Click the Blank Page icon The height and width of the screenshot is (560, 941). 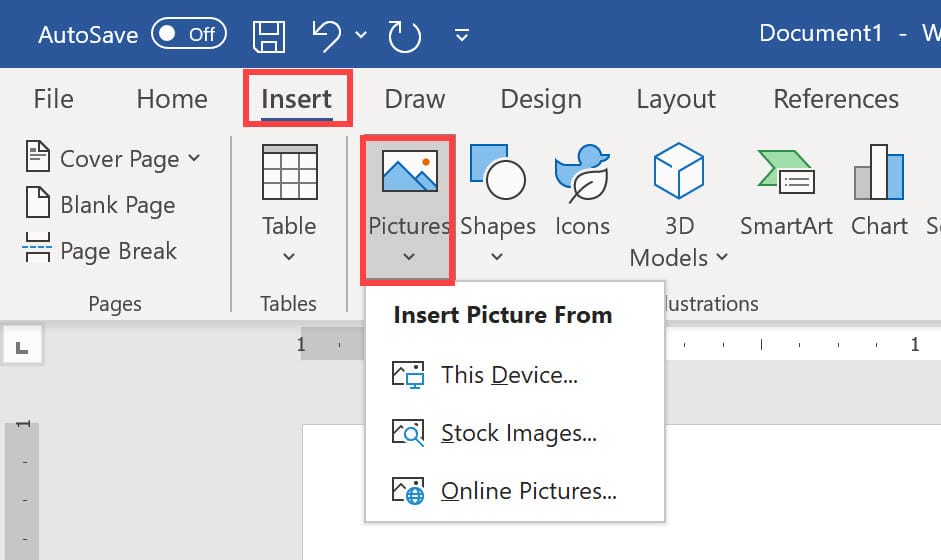tap(37, 204)
